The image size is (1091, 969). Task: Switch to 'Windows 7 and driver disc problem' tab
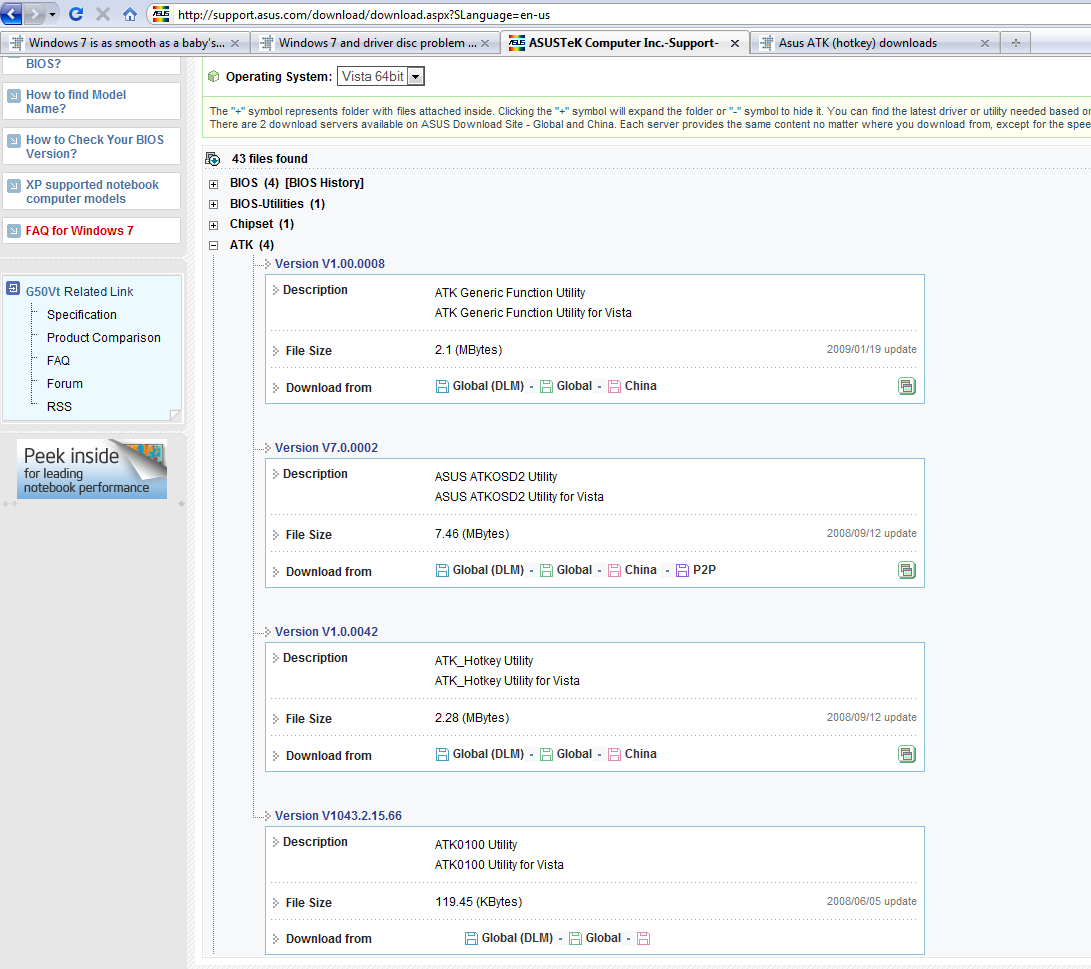click(375, 43)
